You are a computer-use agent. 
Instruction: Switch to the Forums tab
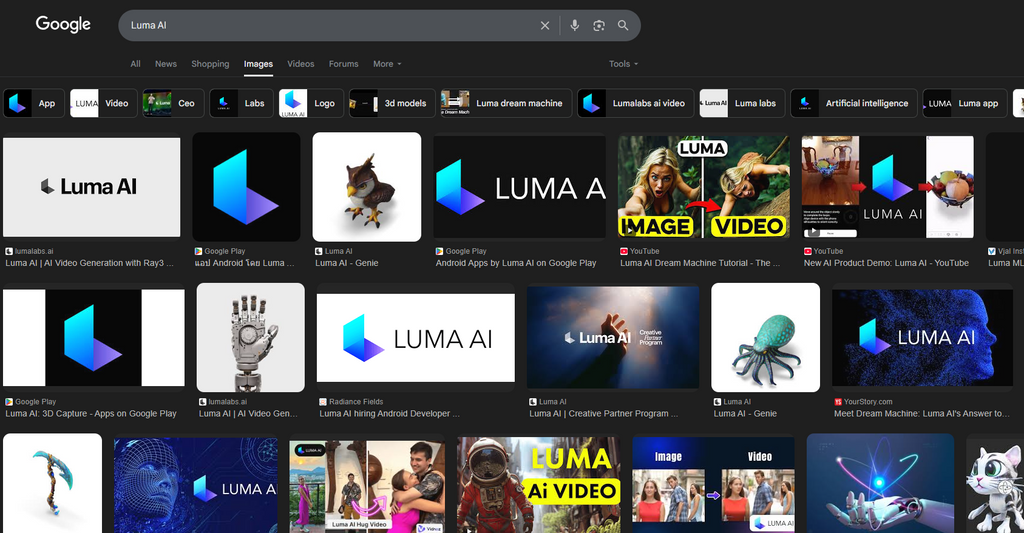click(344, 64)
